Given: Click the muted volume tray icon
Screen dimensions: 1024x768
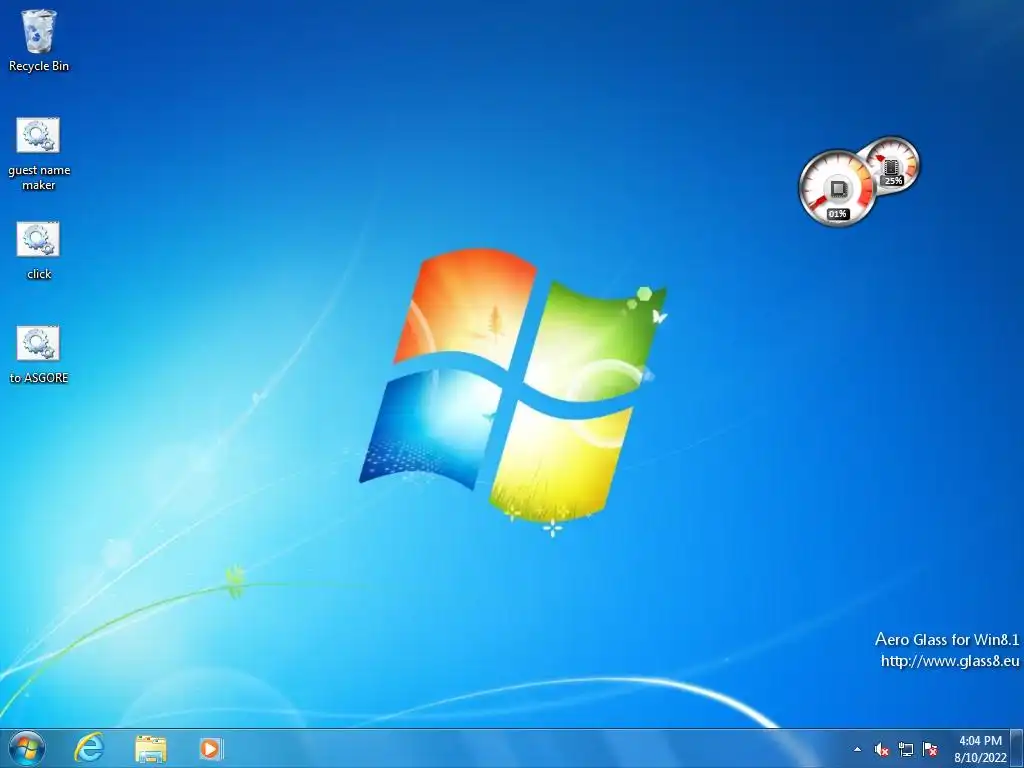Looking at the screenshot, I should tap(882, 749).
